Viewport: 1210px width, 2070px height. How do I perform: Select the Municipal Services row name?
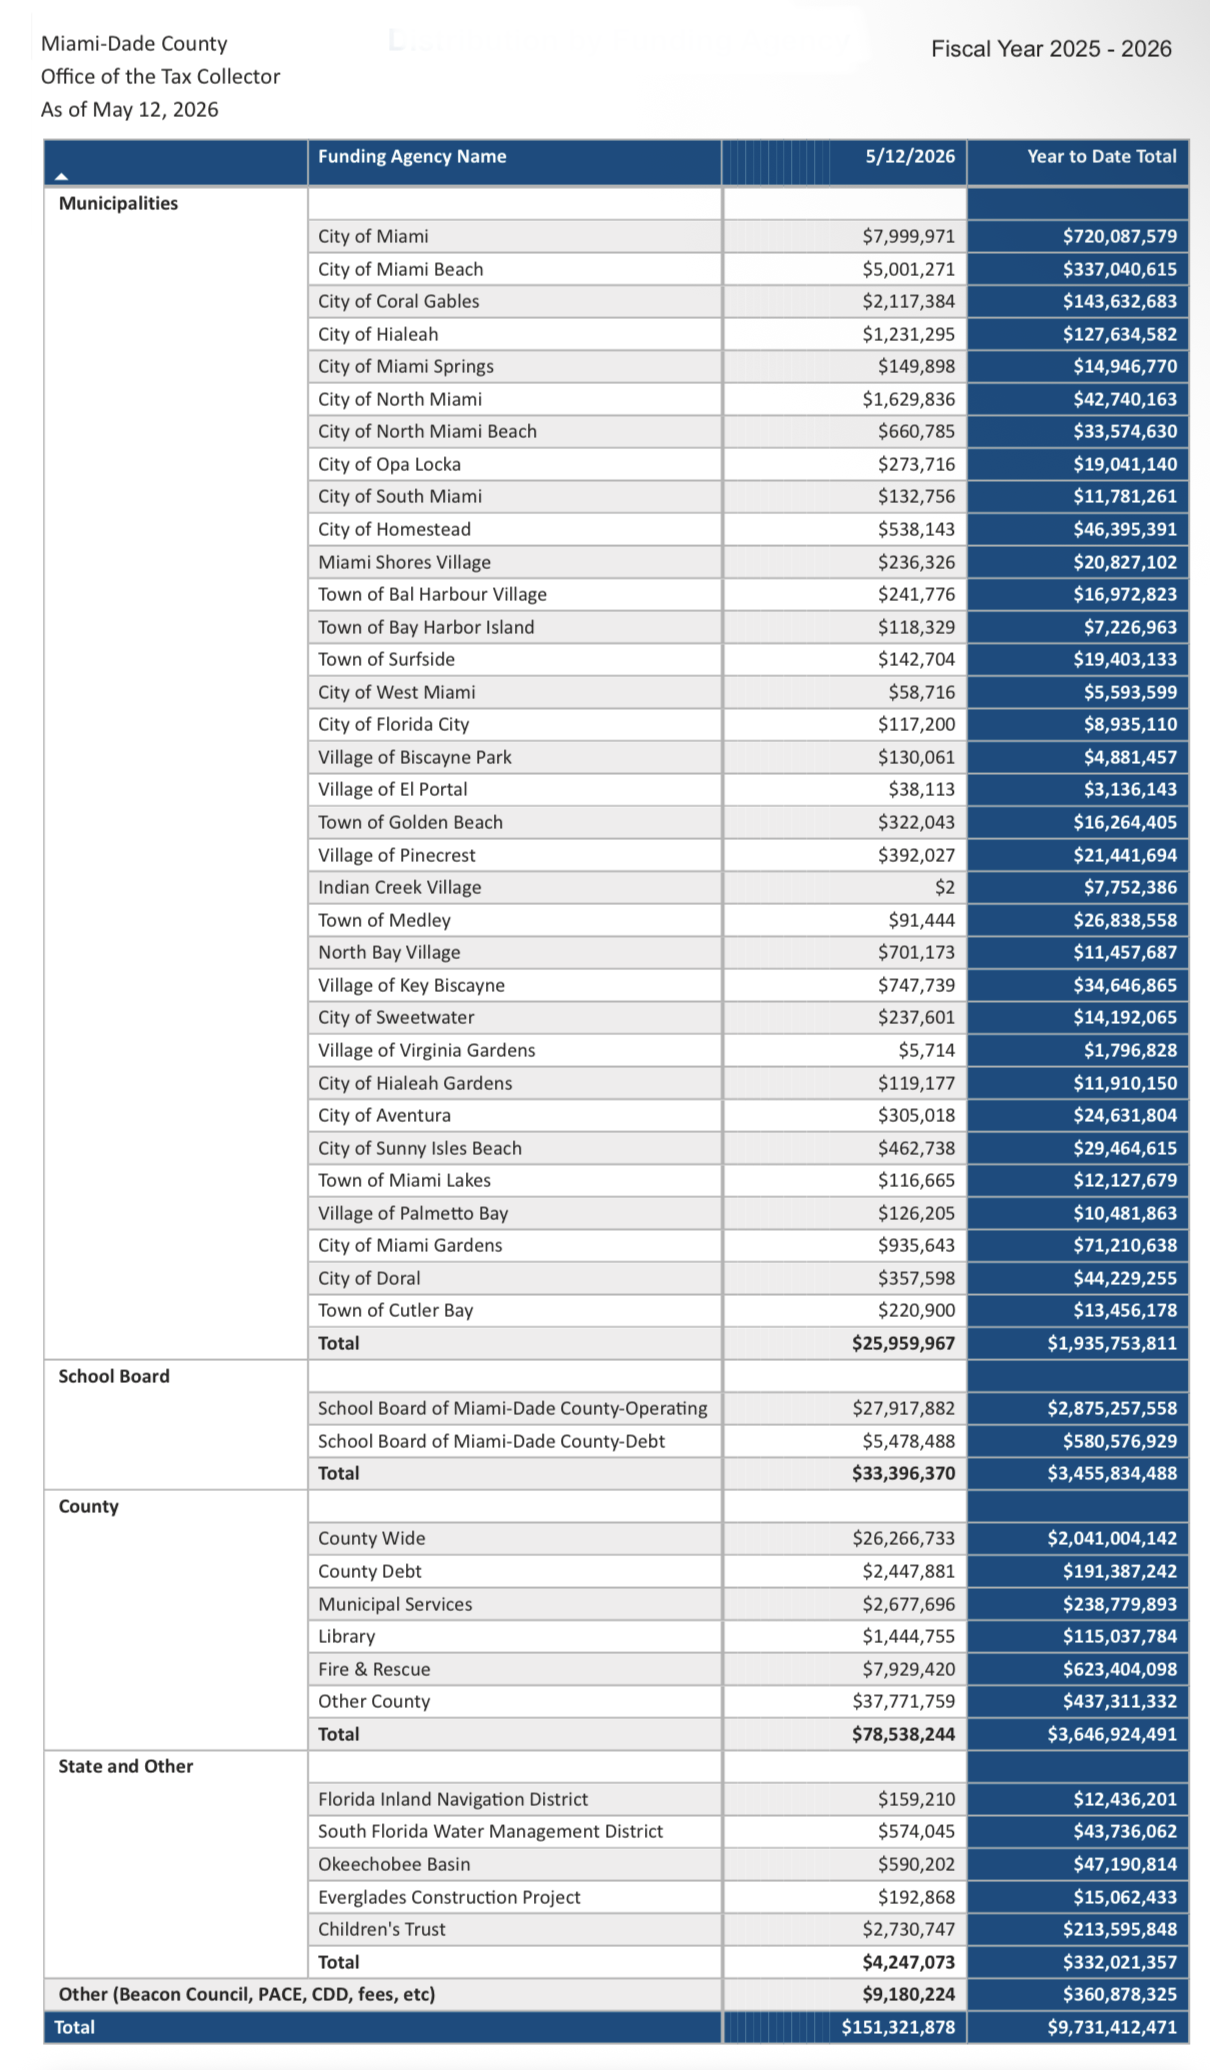395,1604
